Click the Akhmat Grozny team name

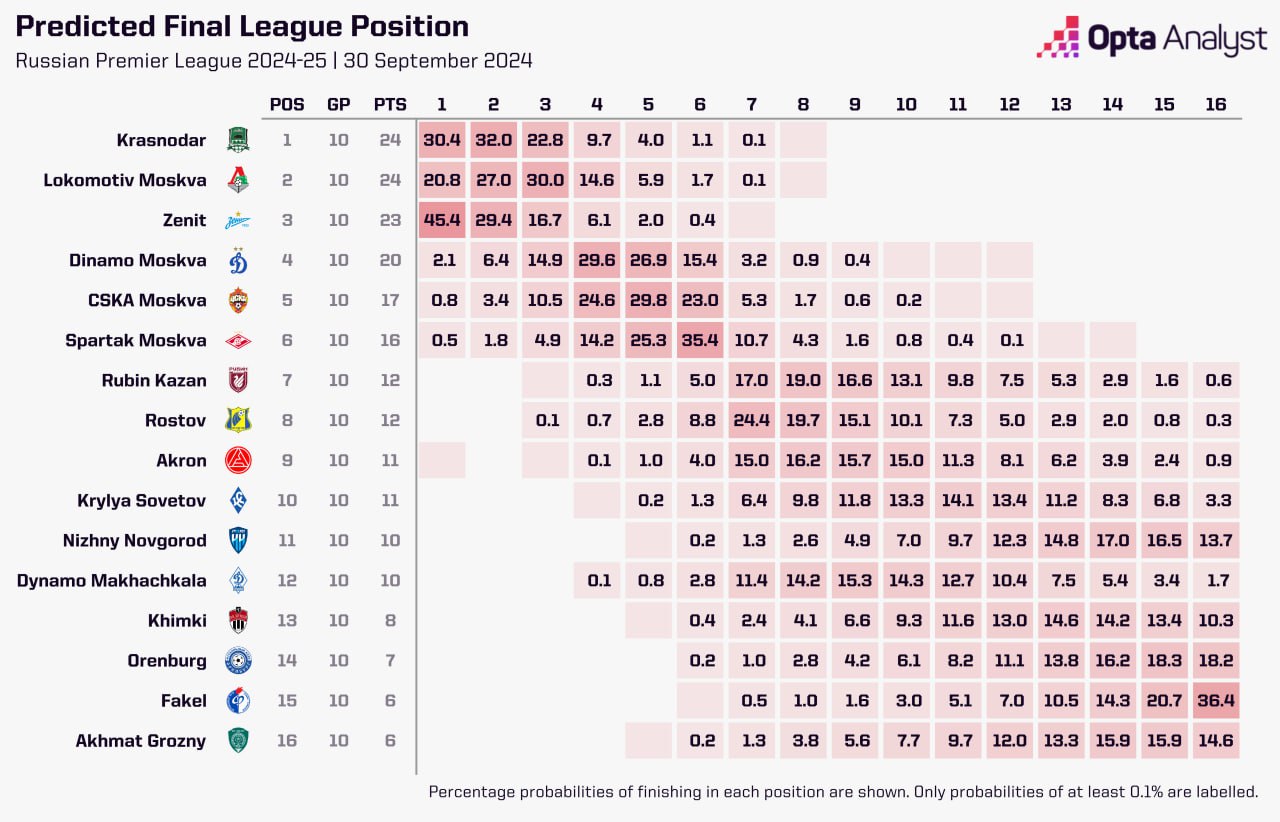click(x=141, y=741)
